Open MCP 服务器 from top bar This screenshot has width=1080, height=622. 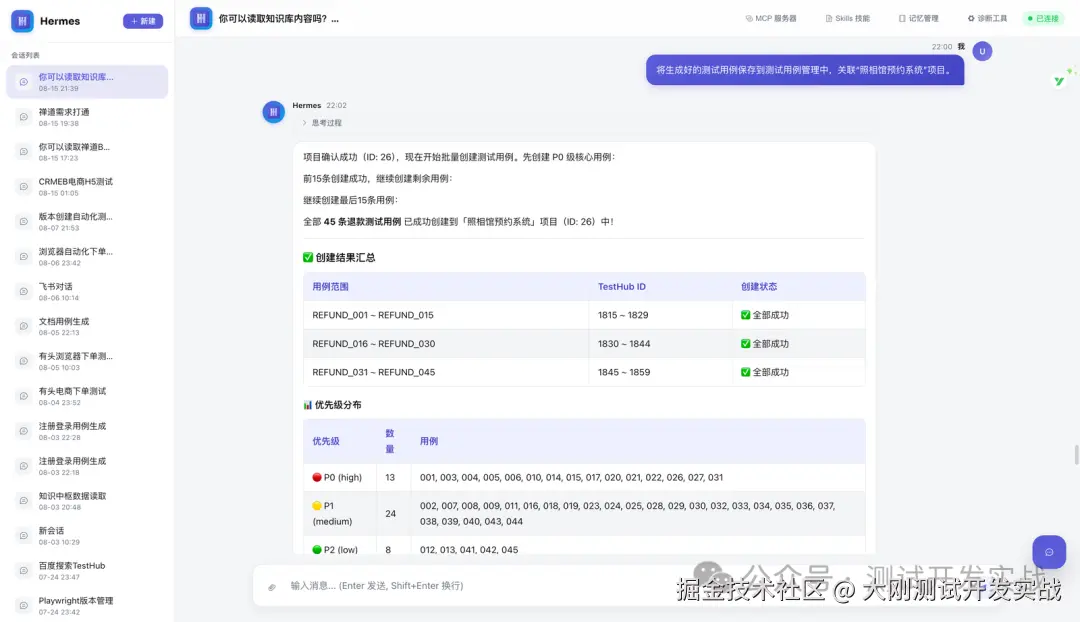(771, 19)
